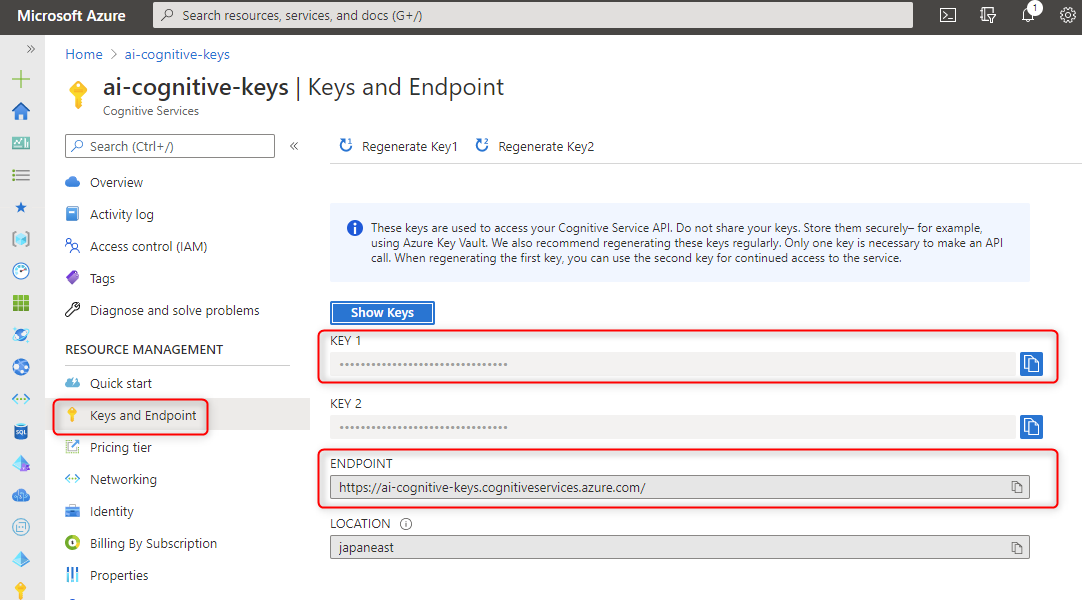Image resolution: width=1082 pixels, height=600 pixels.
Task: Open the notifications bell
Action: (x=1028, y=15)
